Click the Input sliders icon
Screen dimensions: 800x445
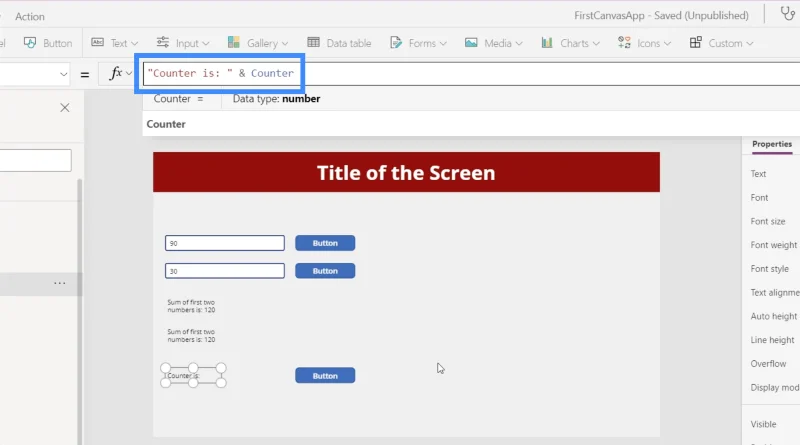[x=163, y=42]
